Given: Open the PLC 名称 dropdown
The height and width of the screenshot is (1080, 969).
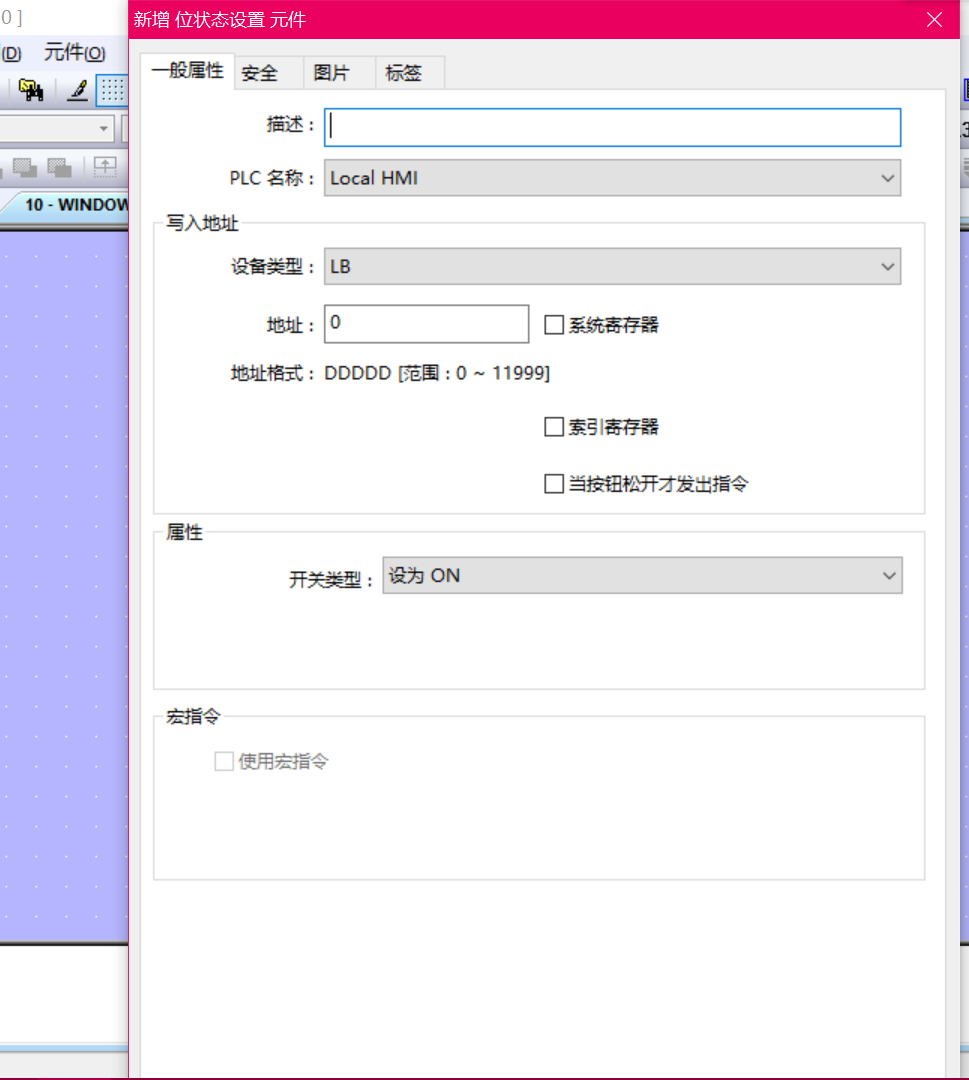Looking at the screenshot, I should tap(612, 178).
